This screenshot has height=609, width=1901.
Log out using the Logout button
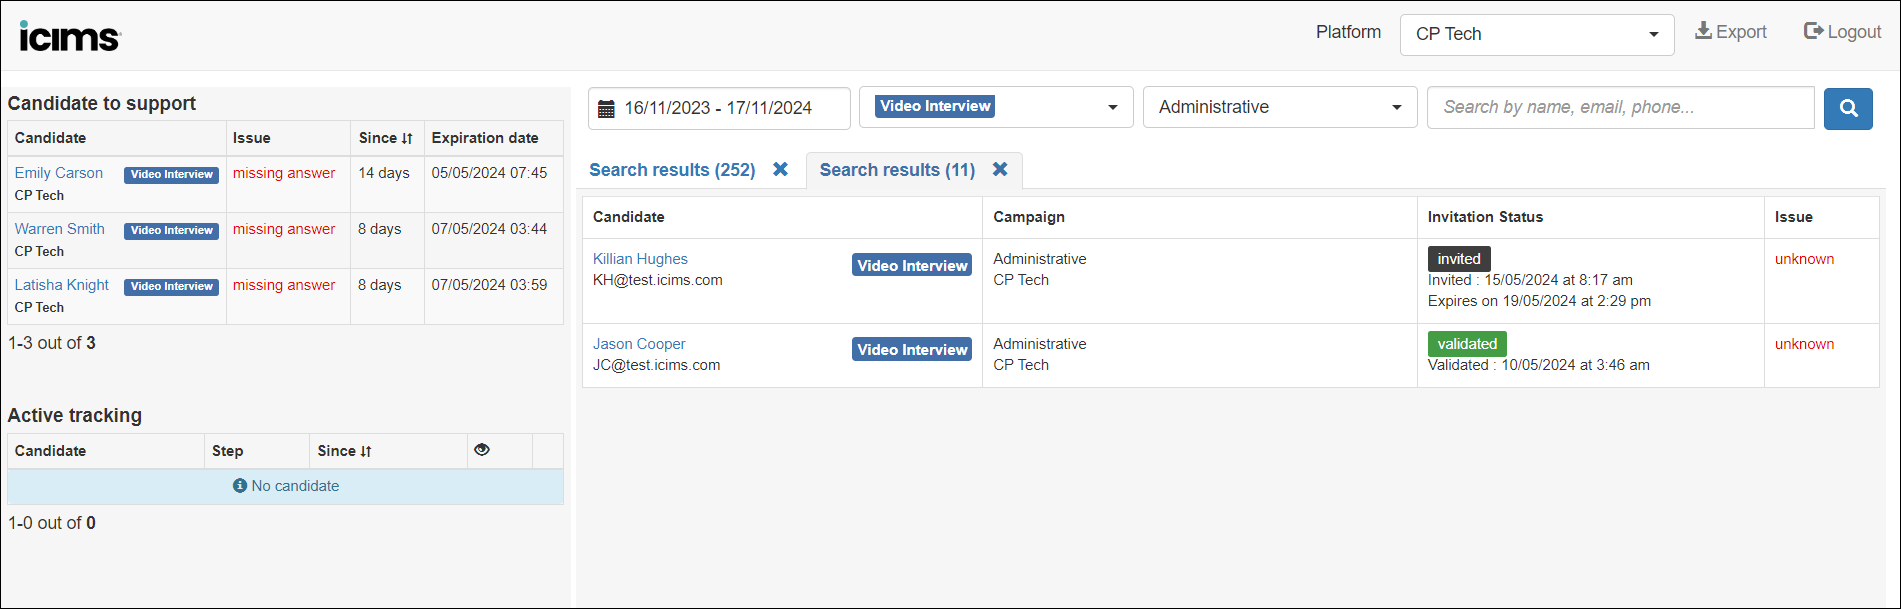tap(1842, 32)
